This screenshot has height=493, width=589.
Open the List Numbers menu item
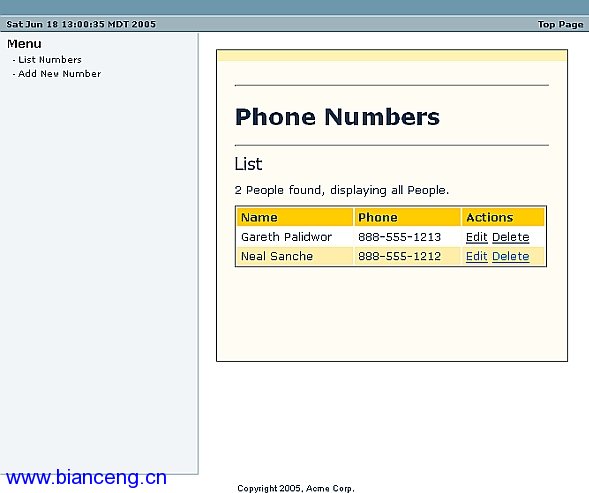tap(50, 60)
